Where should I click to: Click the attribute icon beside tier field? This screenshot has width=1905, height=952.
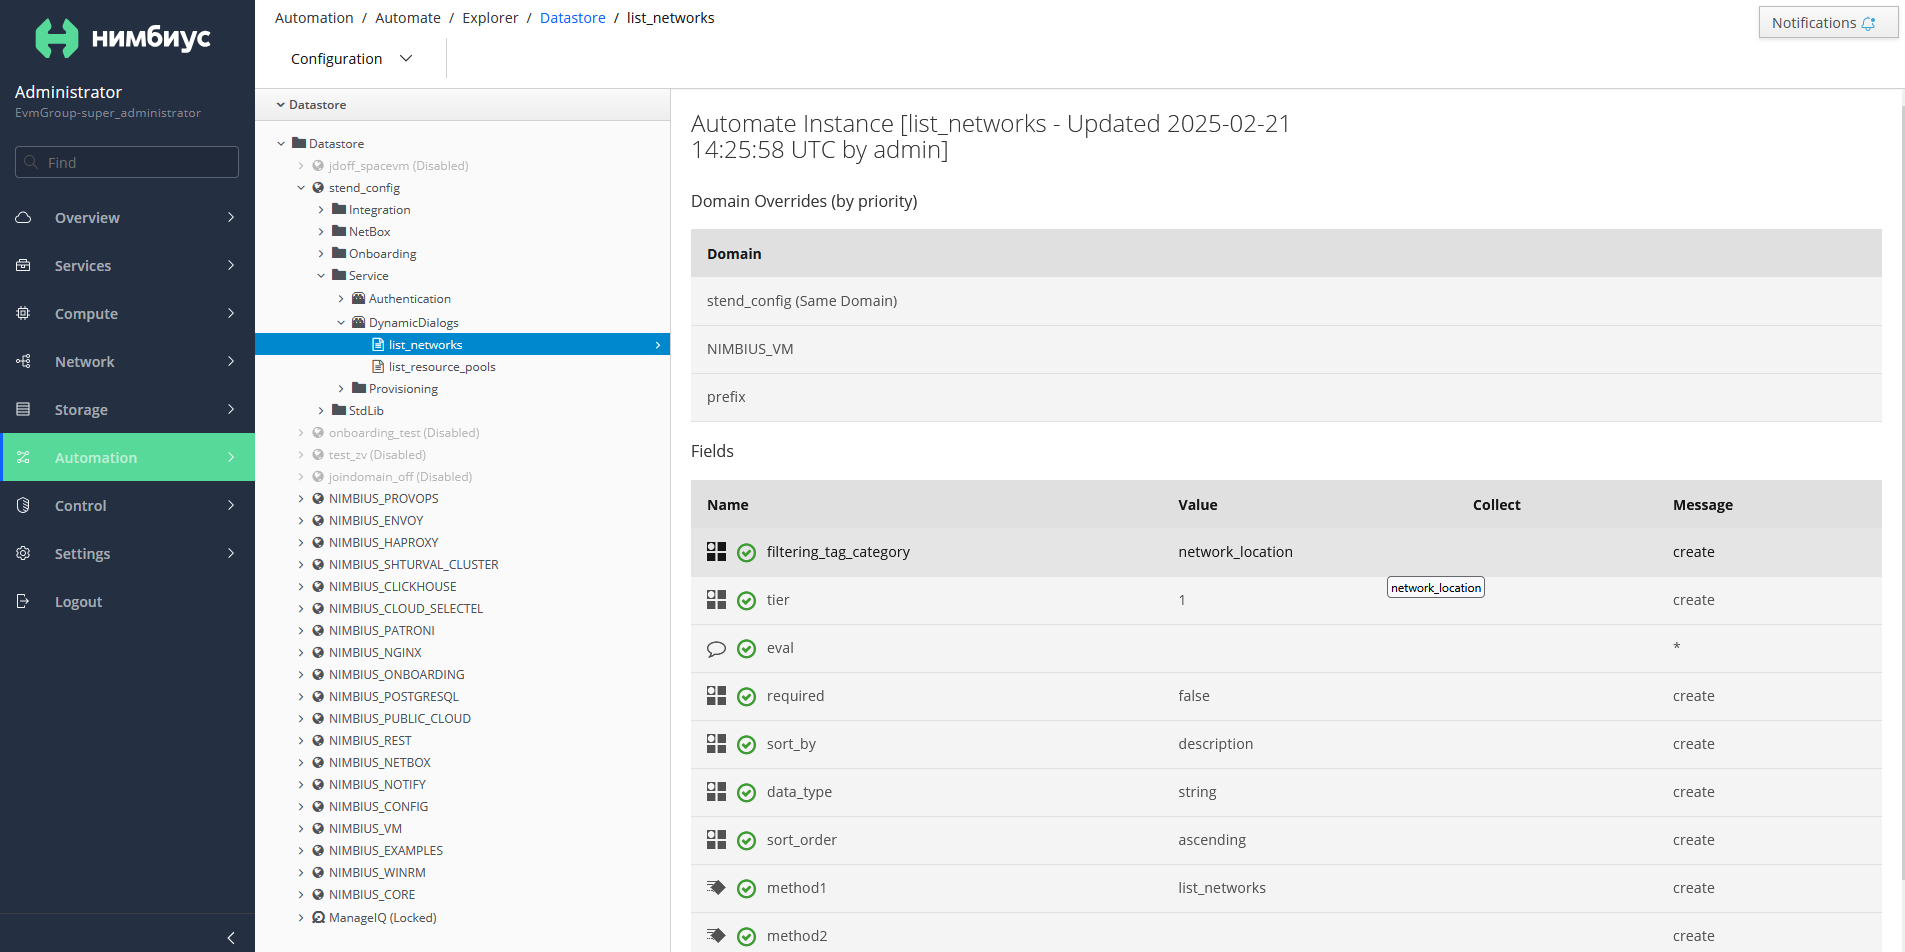[716, 599]
